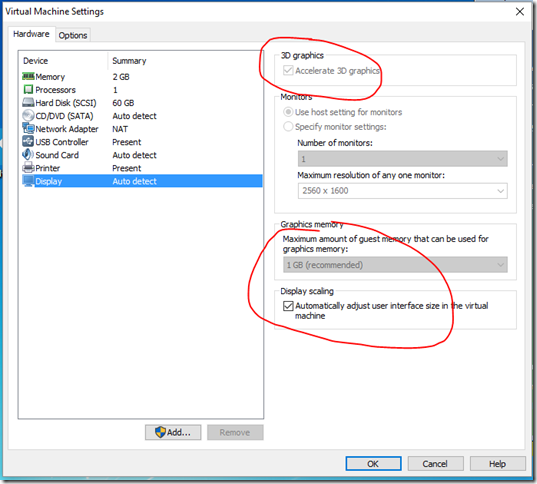Switch to the Options tab
This screenshot has width=537, height=484.
click(73, 35)
